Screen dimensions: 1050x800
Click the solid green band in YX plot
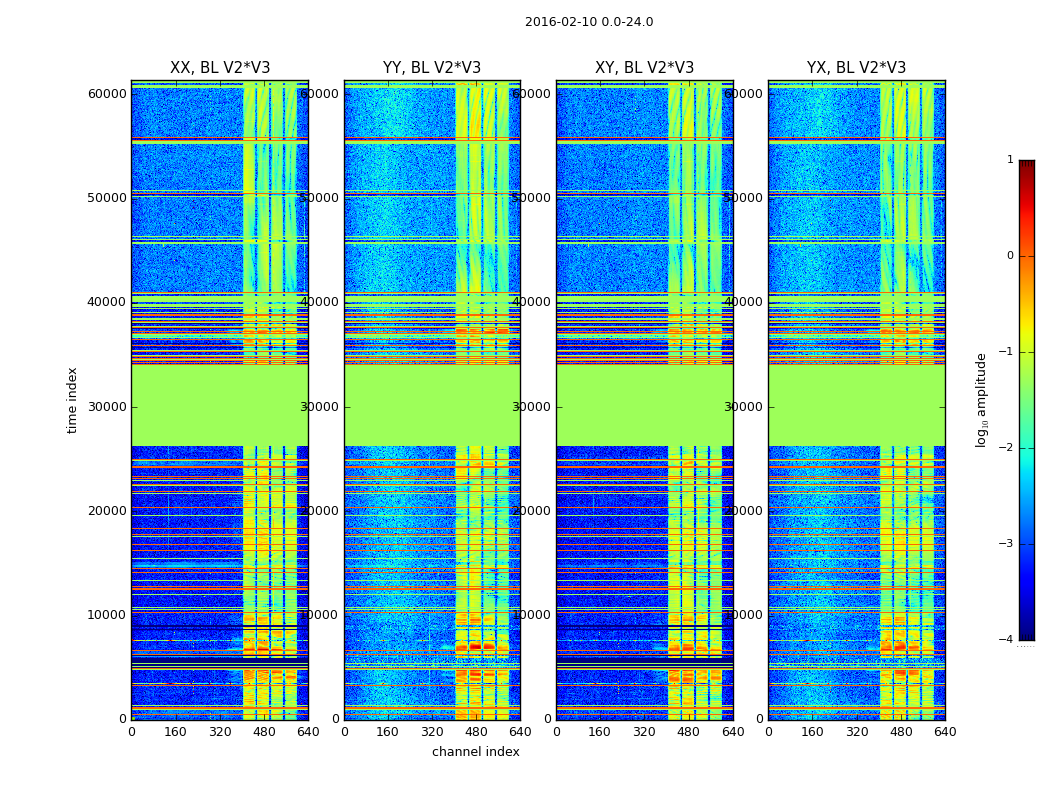(x=856, y=405)
